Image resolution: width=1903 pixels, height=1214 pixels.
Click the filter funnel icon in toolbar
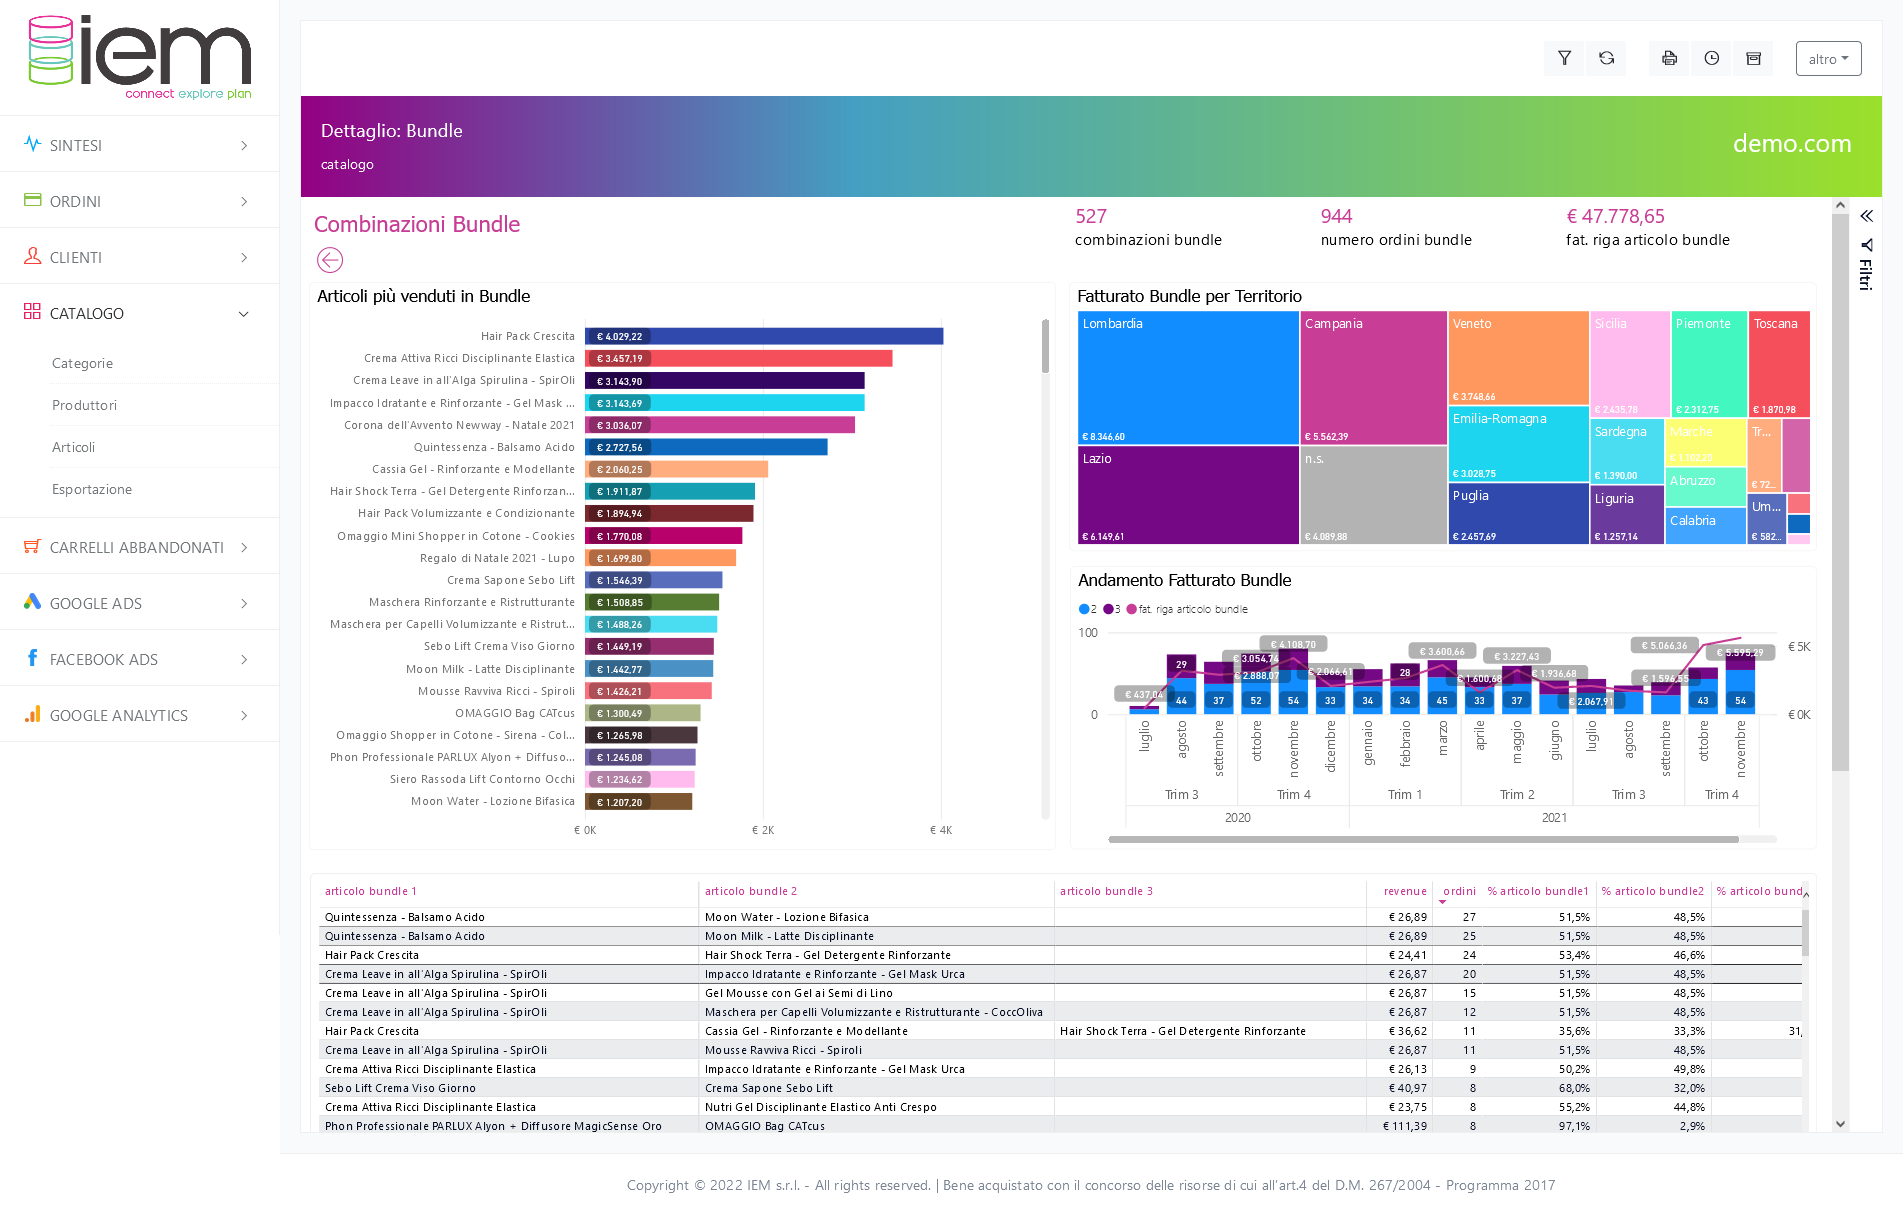[x=1564, y=59]
